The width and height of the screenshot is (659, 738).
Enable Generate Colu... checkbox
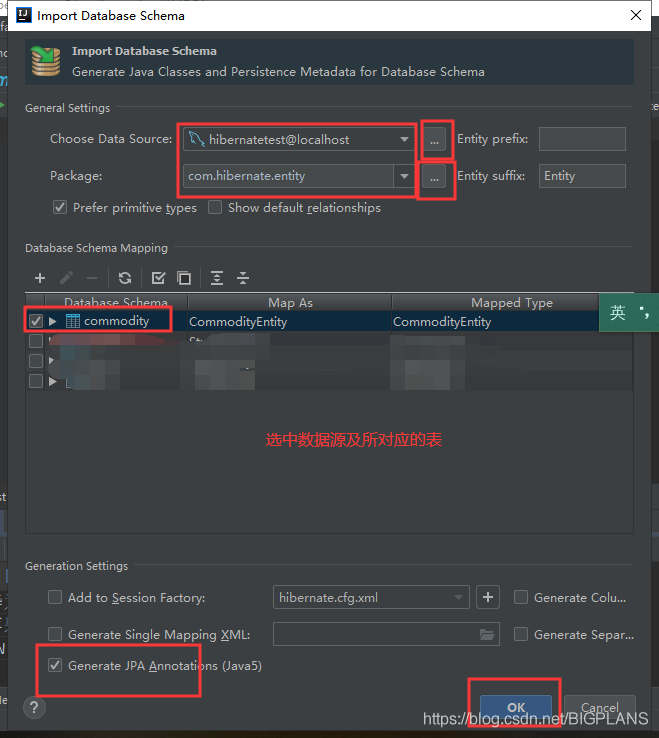click(x=521, y=597)
